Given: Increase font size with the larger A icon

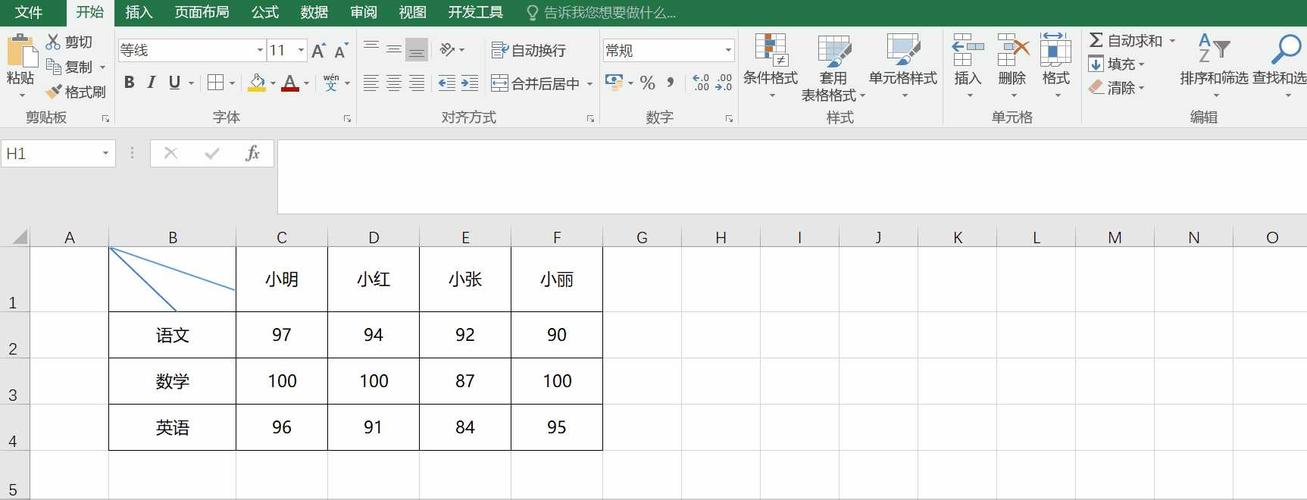Looking at the screenshot, I should 318,50.
